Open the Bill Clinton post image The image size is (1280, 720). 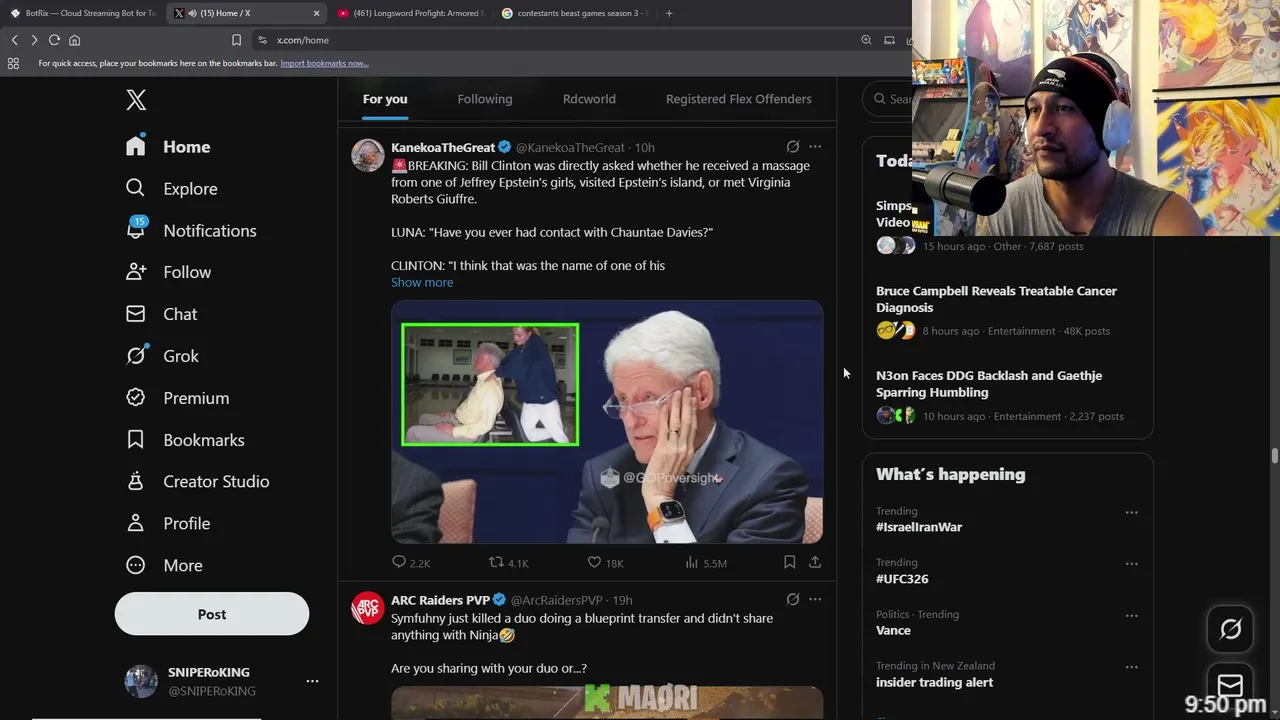(x=607, y=422)
